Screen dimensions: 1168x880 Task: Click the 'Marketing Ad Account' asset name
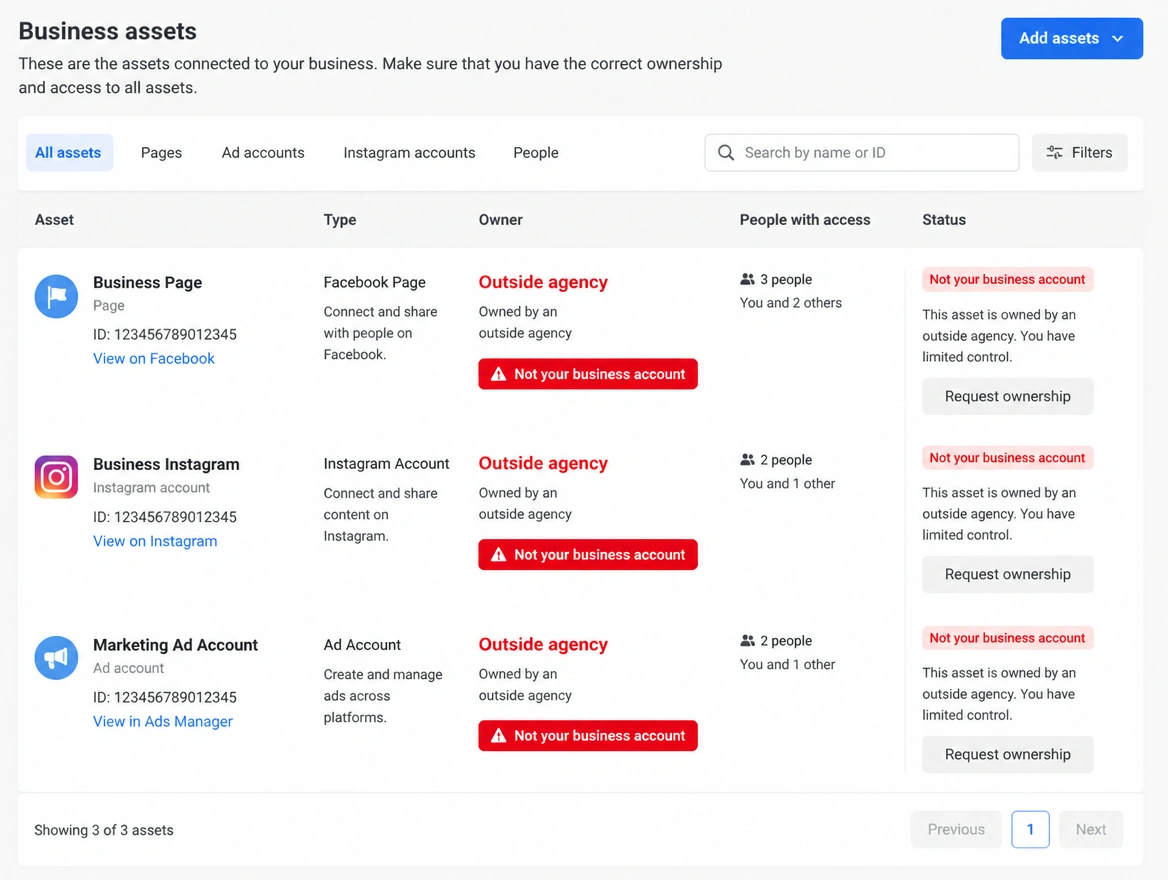tap(175, 645)
